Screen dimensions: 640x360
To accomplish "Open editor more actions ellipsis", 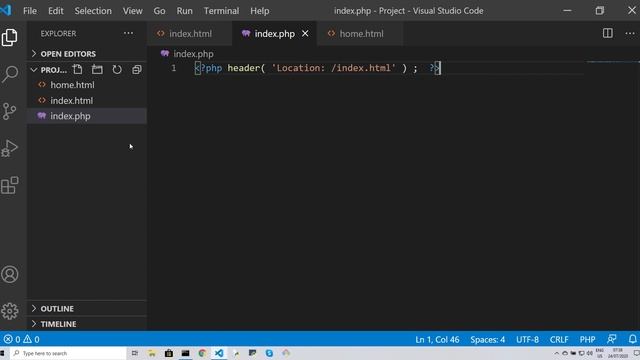I will [x=630, y=33].
